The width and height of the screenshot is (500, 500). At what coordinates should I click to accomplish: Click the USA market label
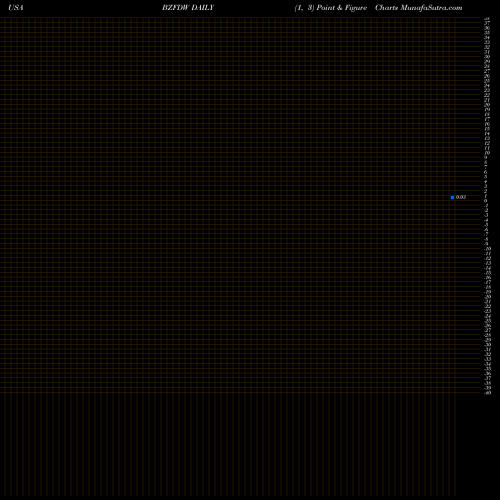[x=16, y=8]
